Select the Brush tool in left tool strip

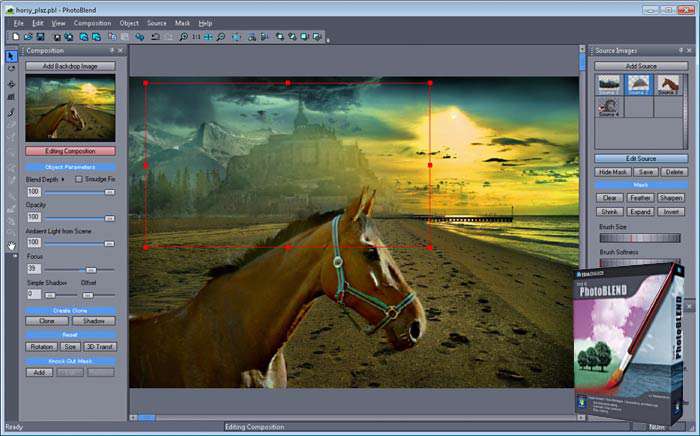(x=11, y=112)
